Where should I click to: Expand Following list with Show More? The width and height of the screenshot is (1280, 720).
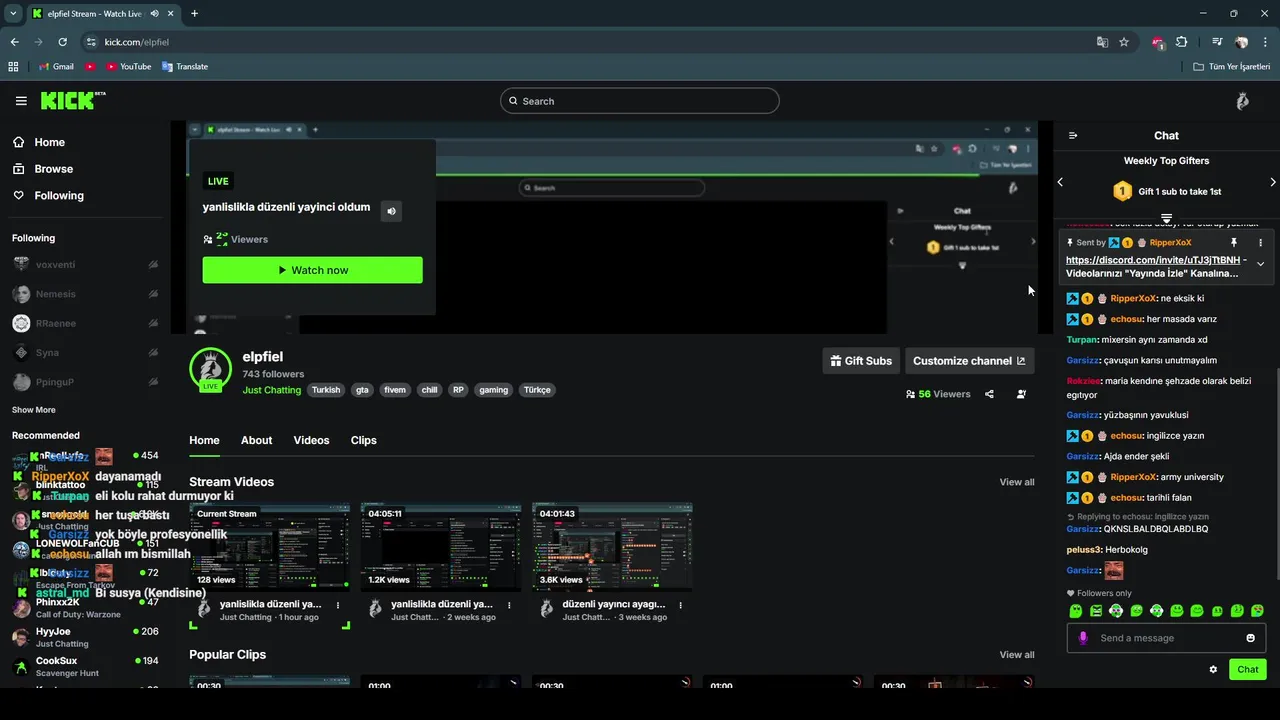[x=34, y=410]
